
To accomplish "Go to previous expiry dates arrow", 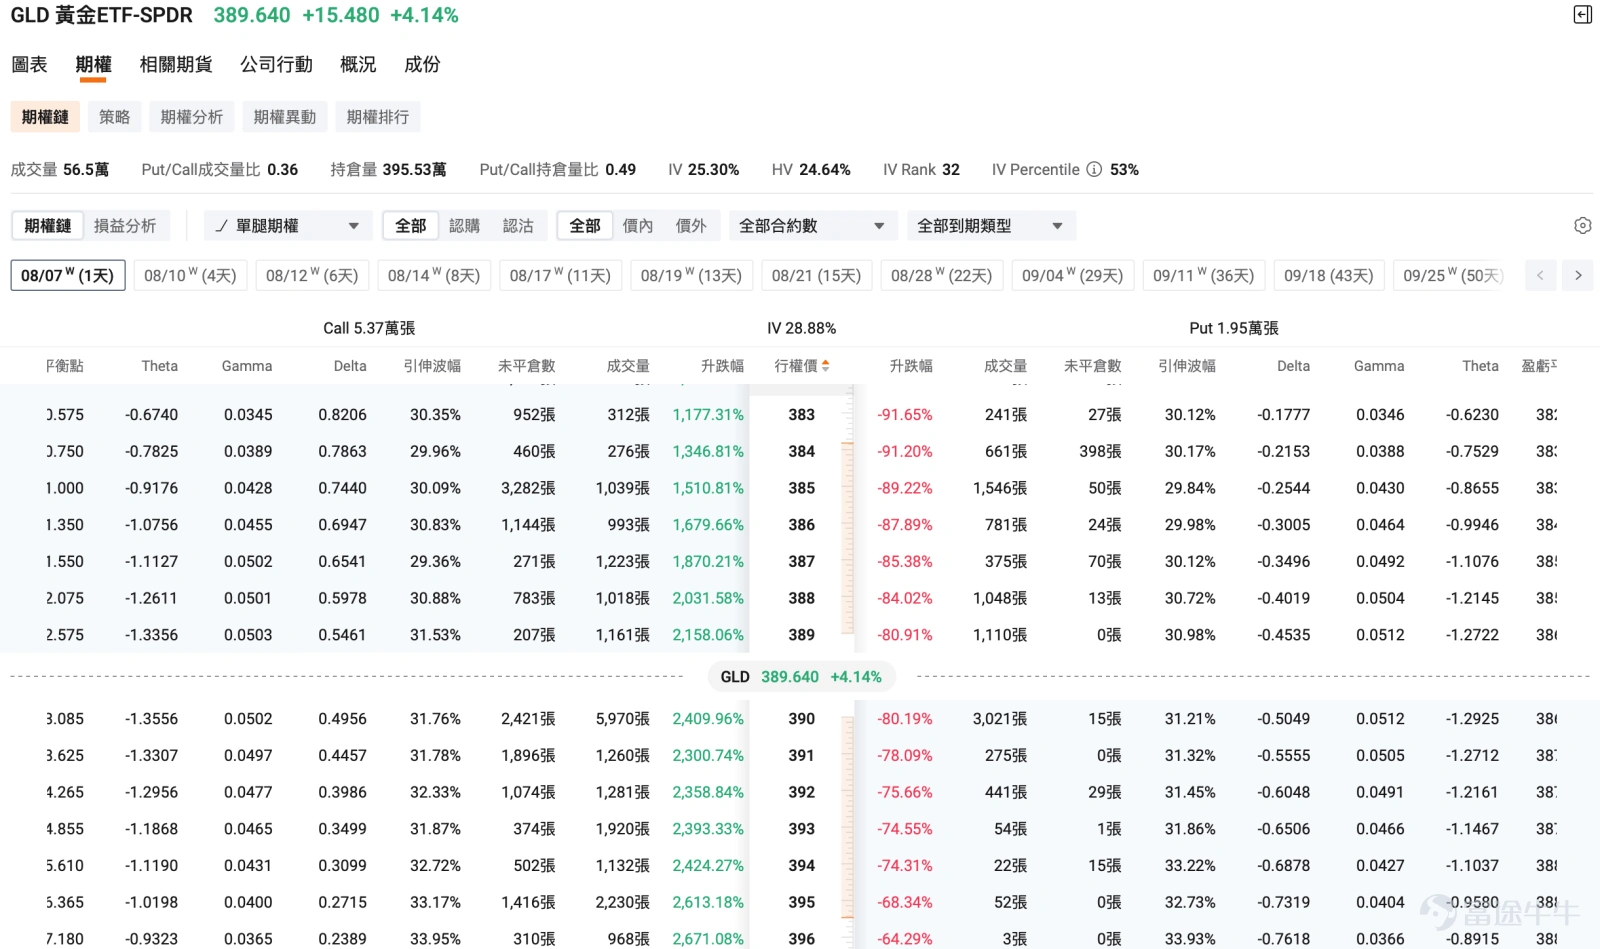I will (x=1540, y=275).
